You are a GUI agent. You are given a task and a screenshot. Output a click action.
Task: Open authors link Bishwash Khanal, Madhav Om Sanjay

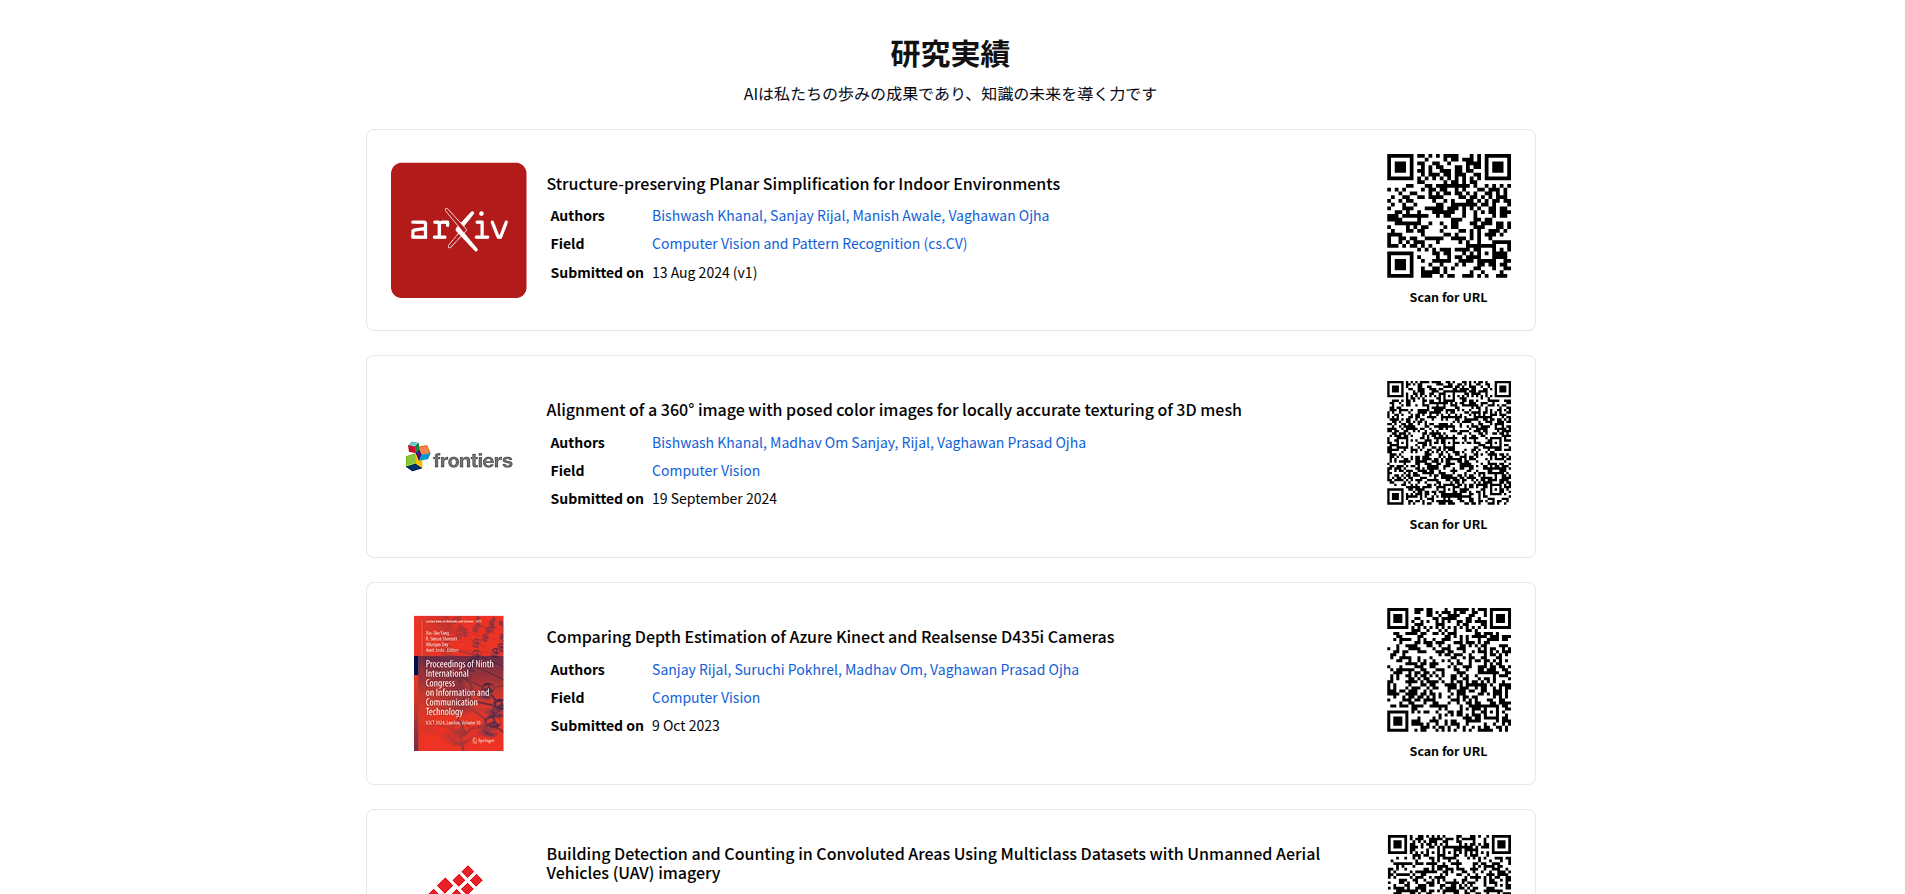[868, 443]
